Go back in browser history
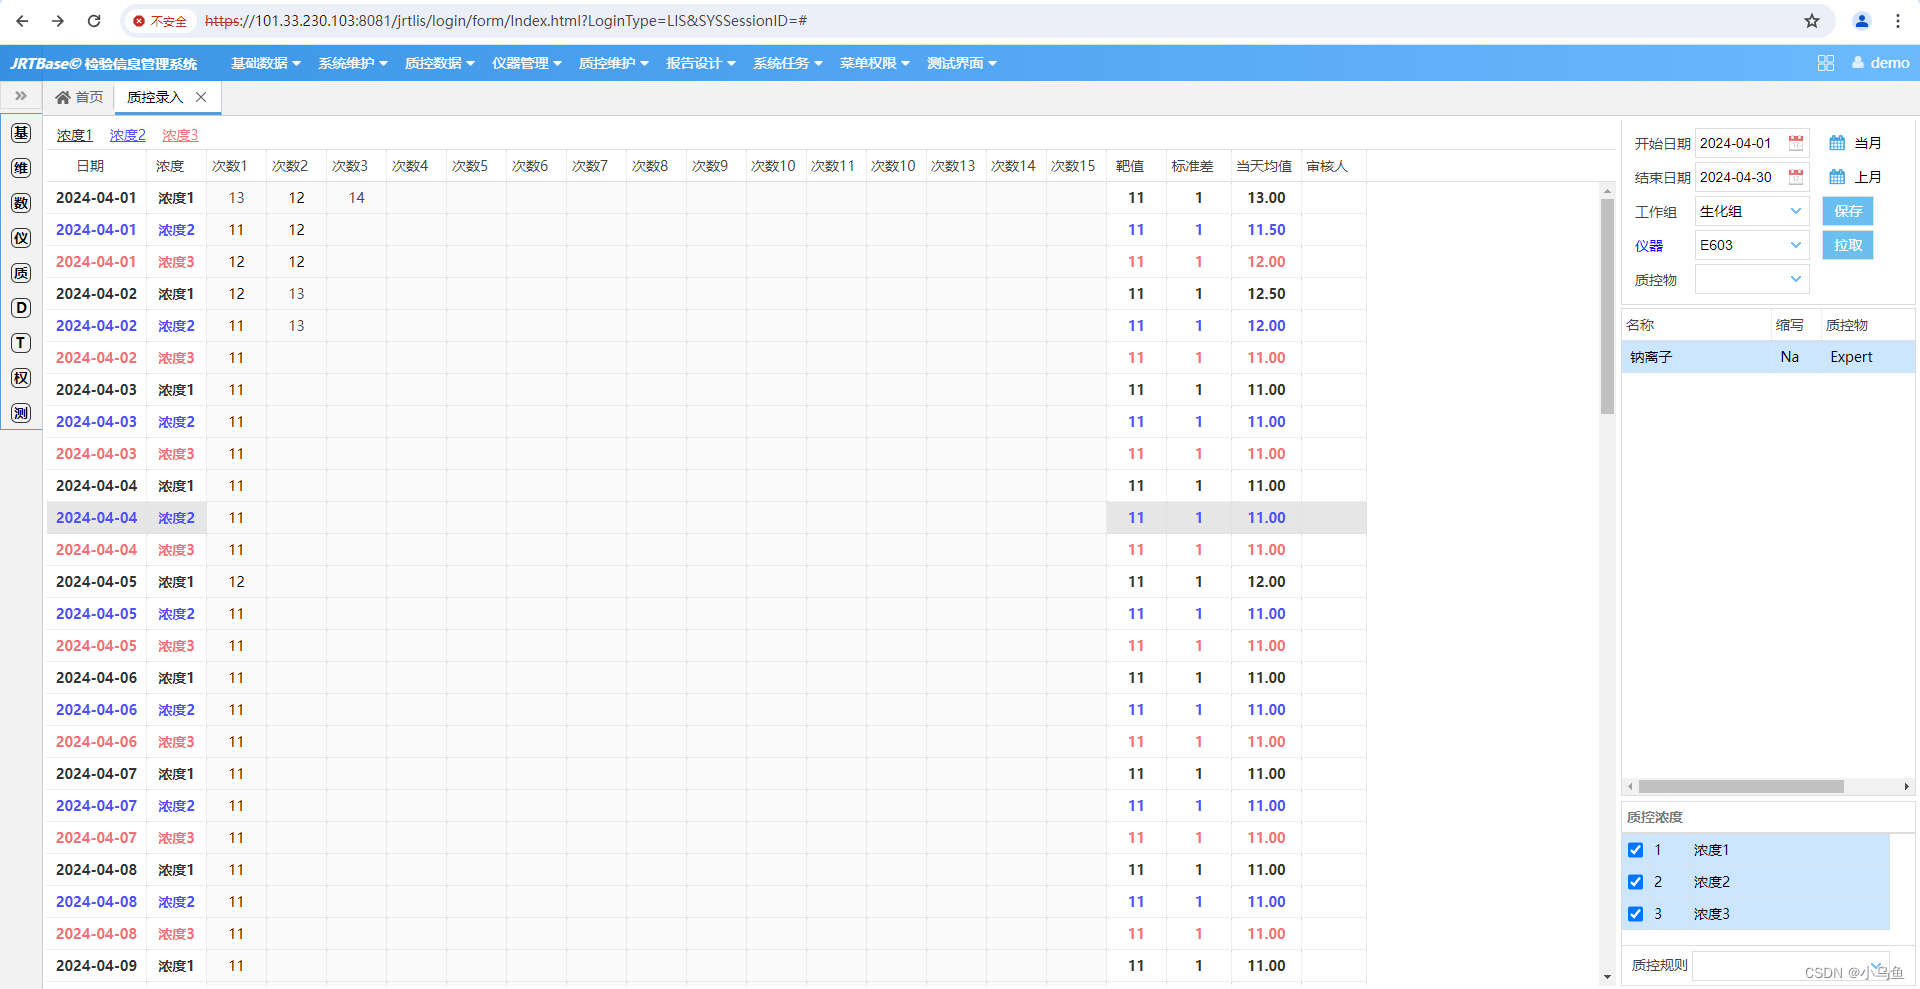This screenshot has width=1920, height=989. coord(22,21)
